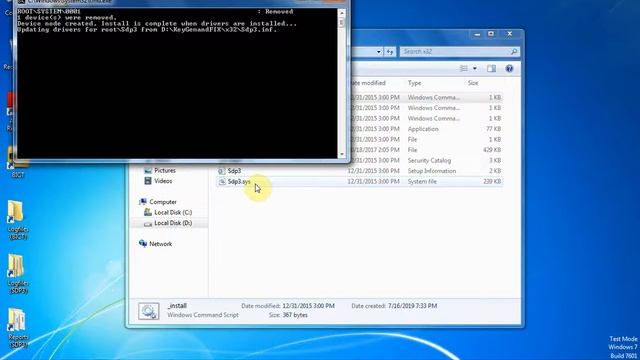Select the Application row of 77 KB
640x360 pixels.
[x=427, y=129]
